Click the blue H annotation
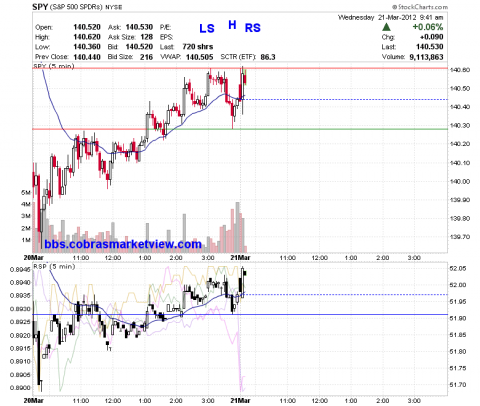This screenshot has height=406, width=480. [x=232, y=24]
